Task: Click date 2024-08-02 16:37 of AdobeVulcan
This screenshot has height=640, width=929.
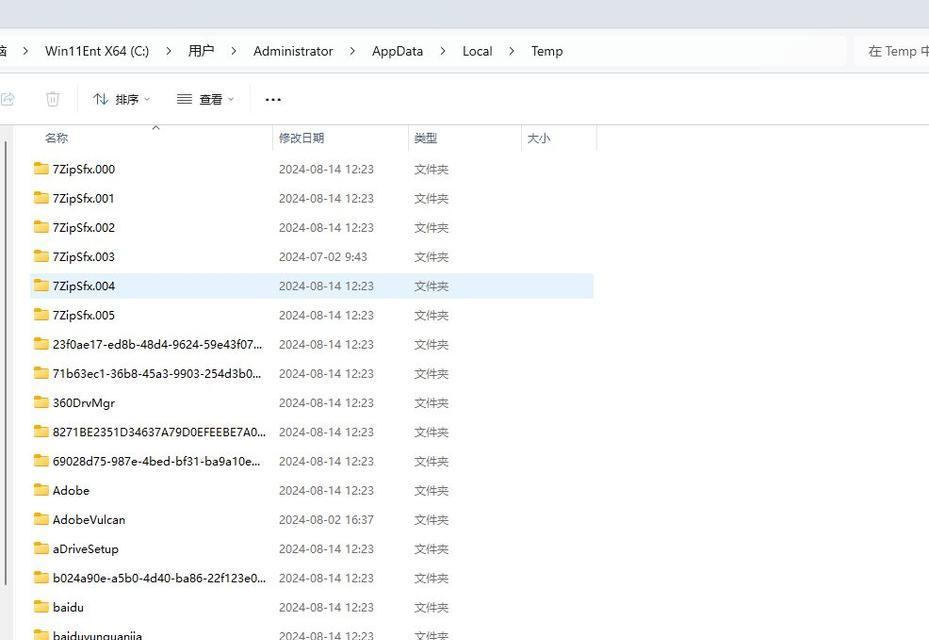Action: pyautogui.click(x=326, y=520)
